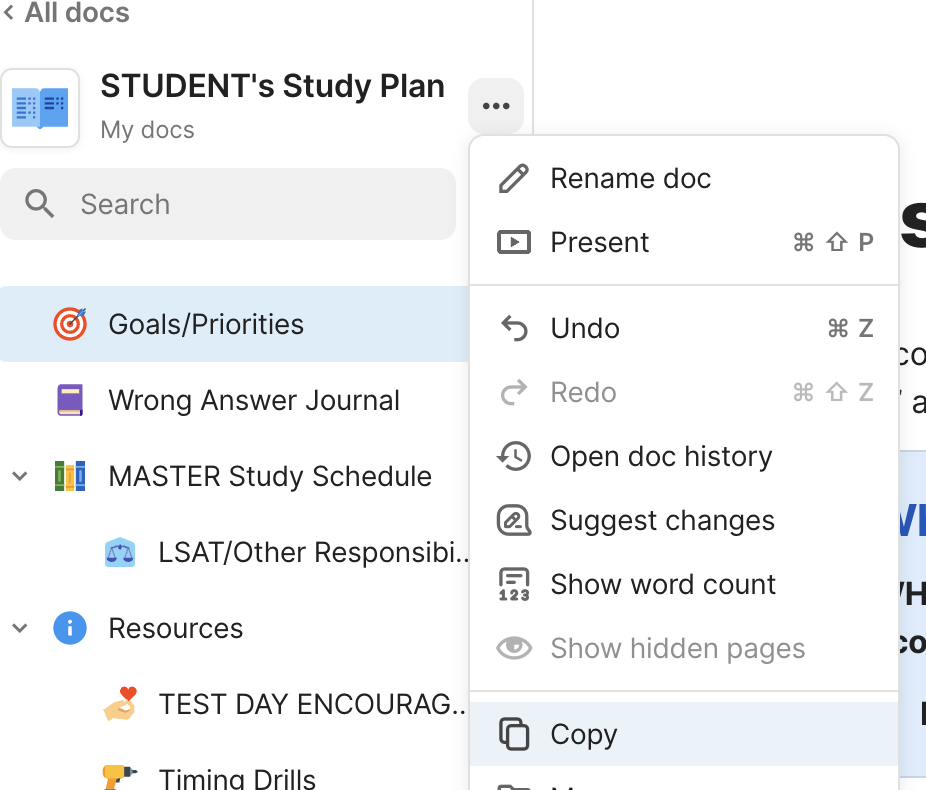Click the blue info icon beside Resources
Viewport: 926px width, 790px height.
pyautogui.click(x=70, y=628)
